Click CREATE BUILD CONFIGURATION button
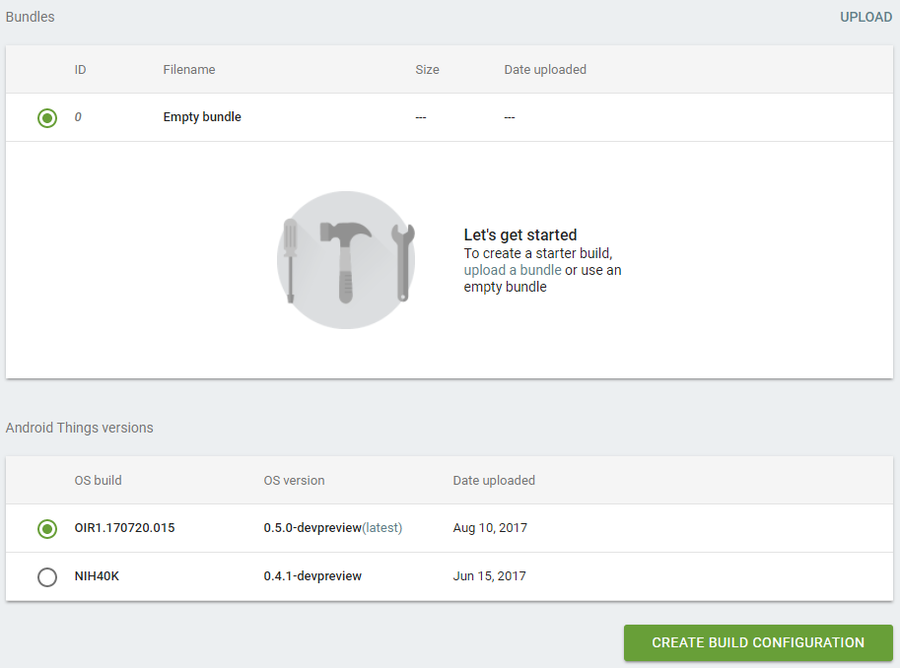 pyautogui.click(x=758, y=643)
